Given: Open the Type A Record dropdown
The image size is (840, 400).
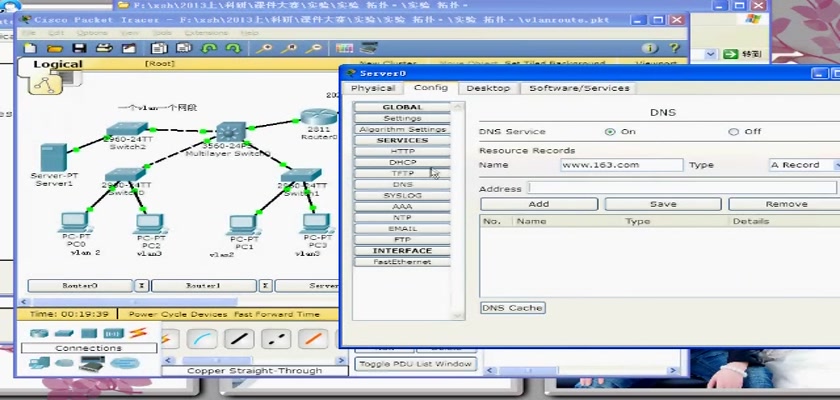Looking at the screenshot, I should point(804,165).
